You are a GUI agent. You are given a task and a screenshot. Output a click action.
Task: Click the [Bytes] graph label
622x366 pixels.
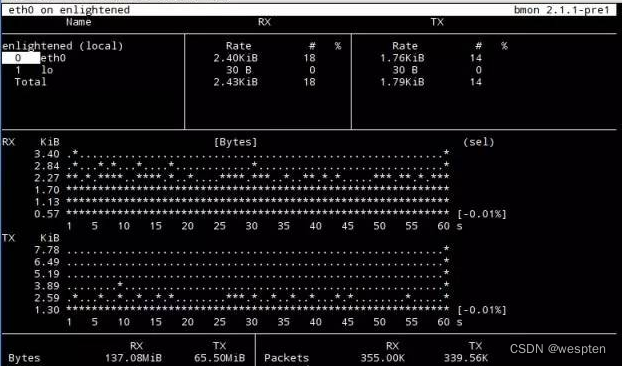[236, 142]
